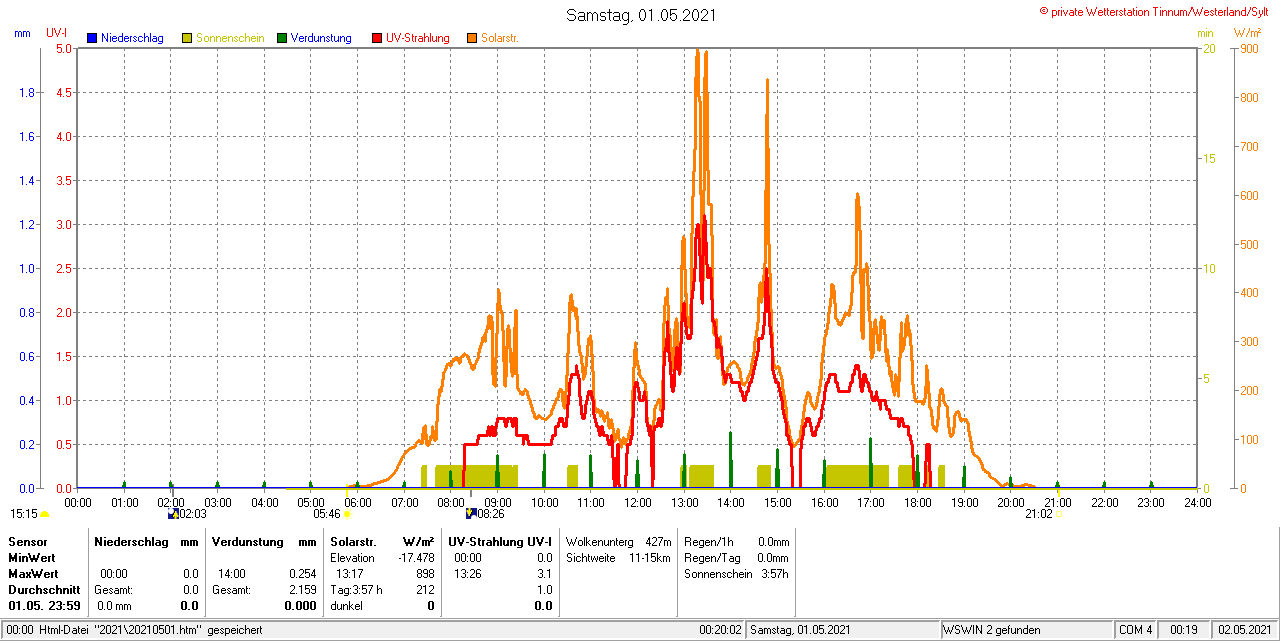
Task: Click the 00:20:02 status bar clock
Action: point(720,630)
